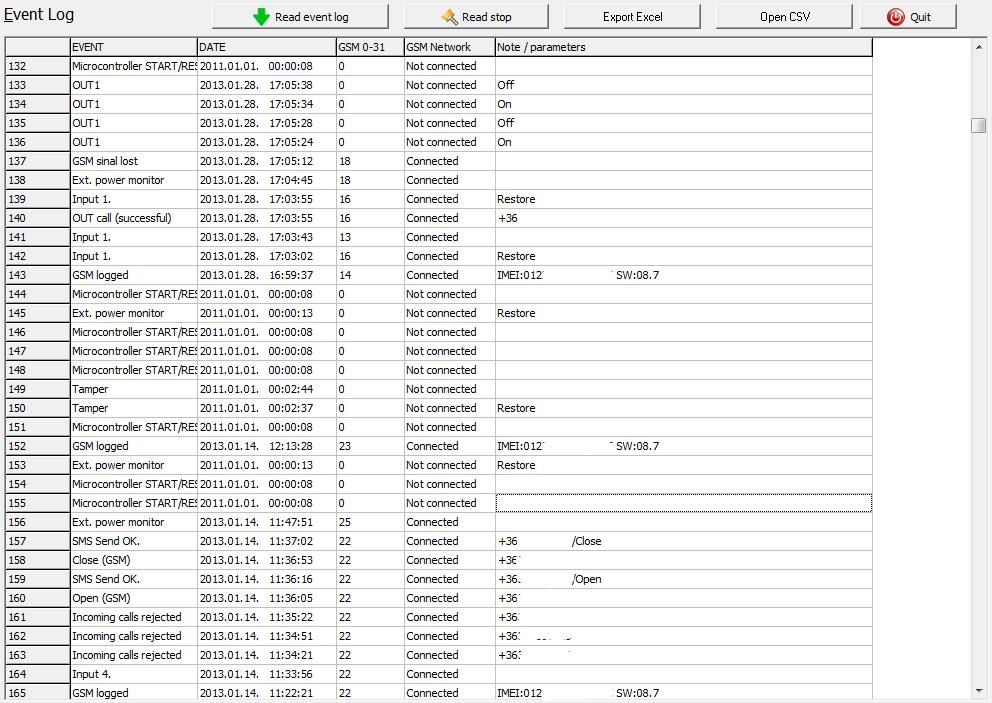The height and width of the screenshot is (703, 992).
Task: Click the Read stop pencil icon
Action: point(450,17)
